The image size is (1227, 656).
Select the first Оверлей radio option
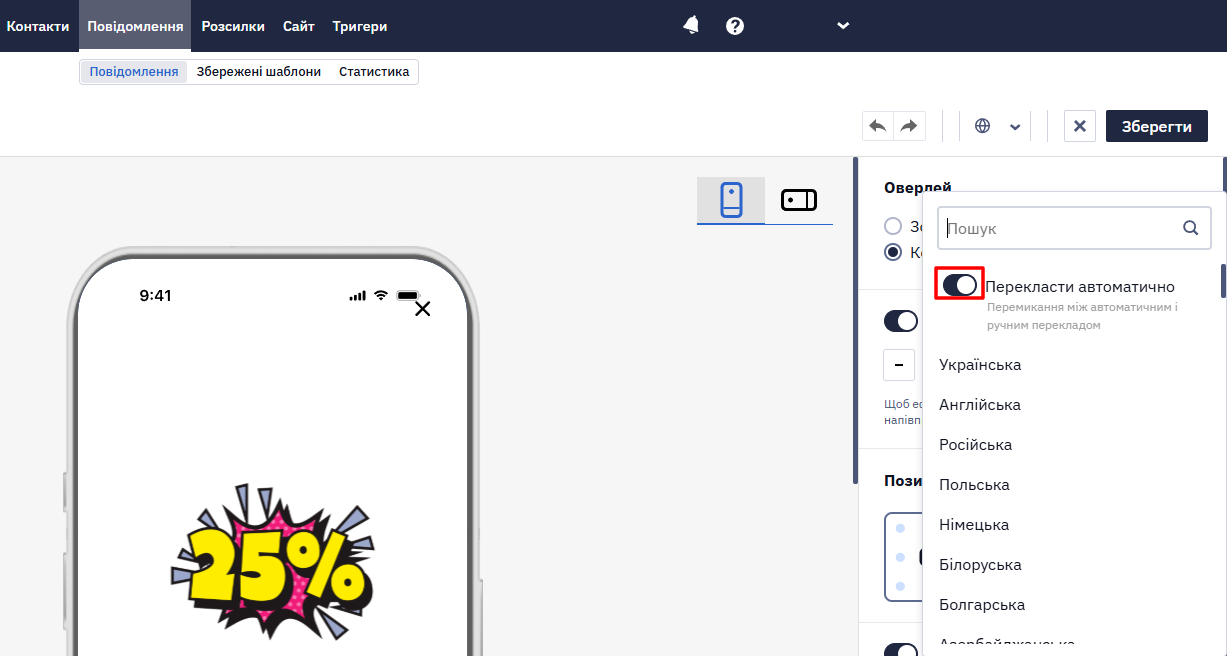[x=893, y=226]
